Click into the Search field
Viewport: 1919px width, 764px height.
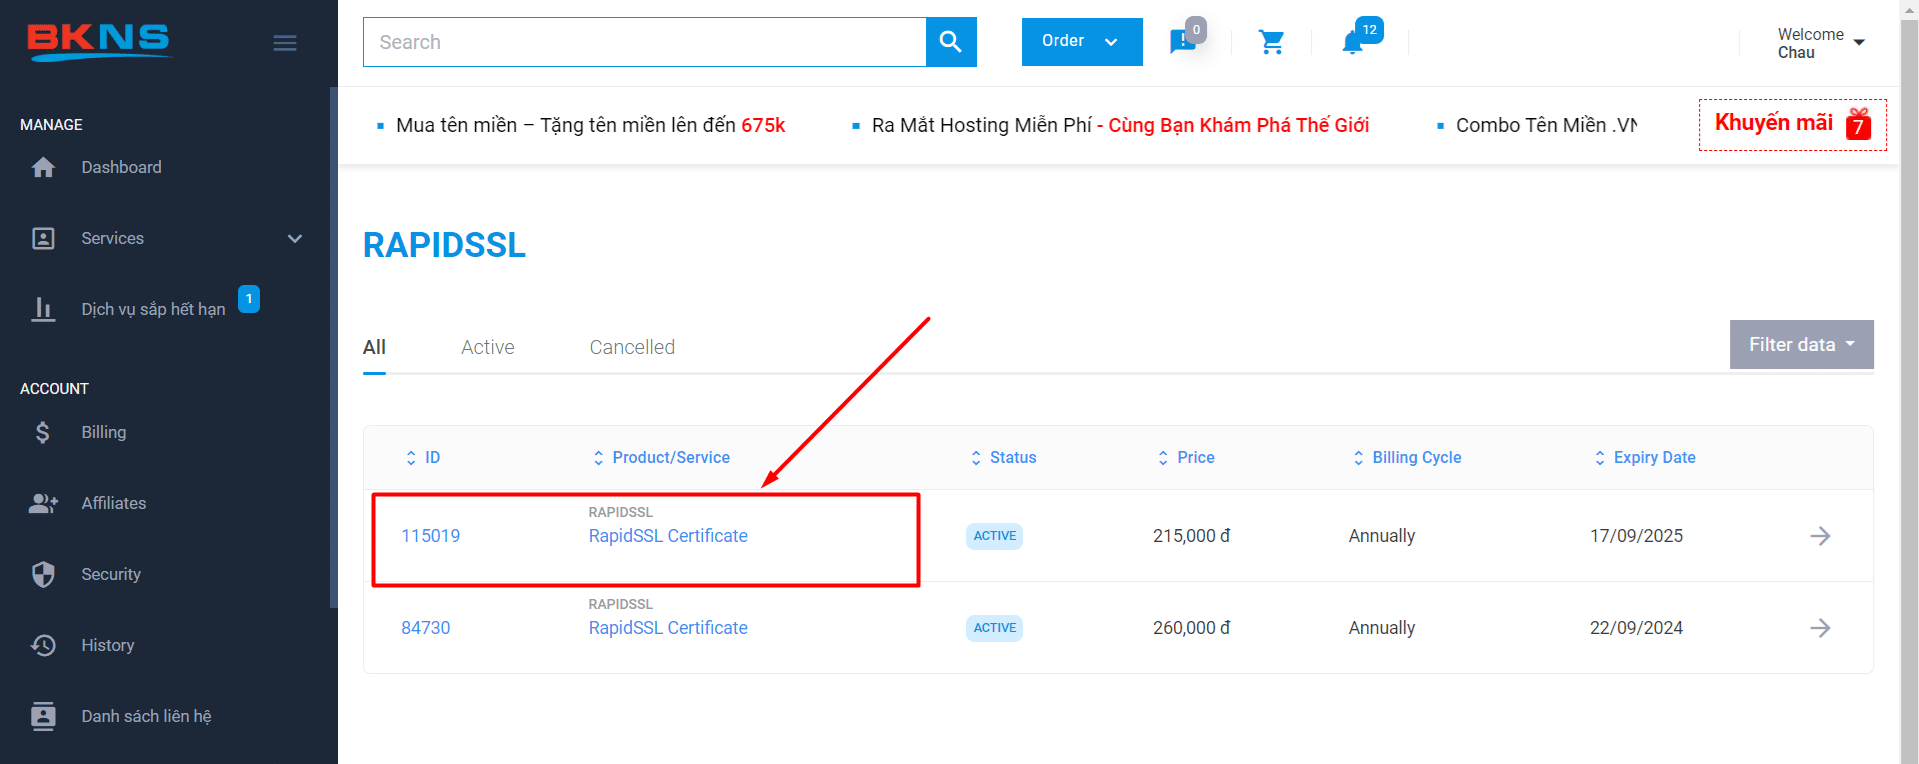pyautogui.click(x=645, y=42)
